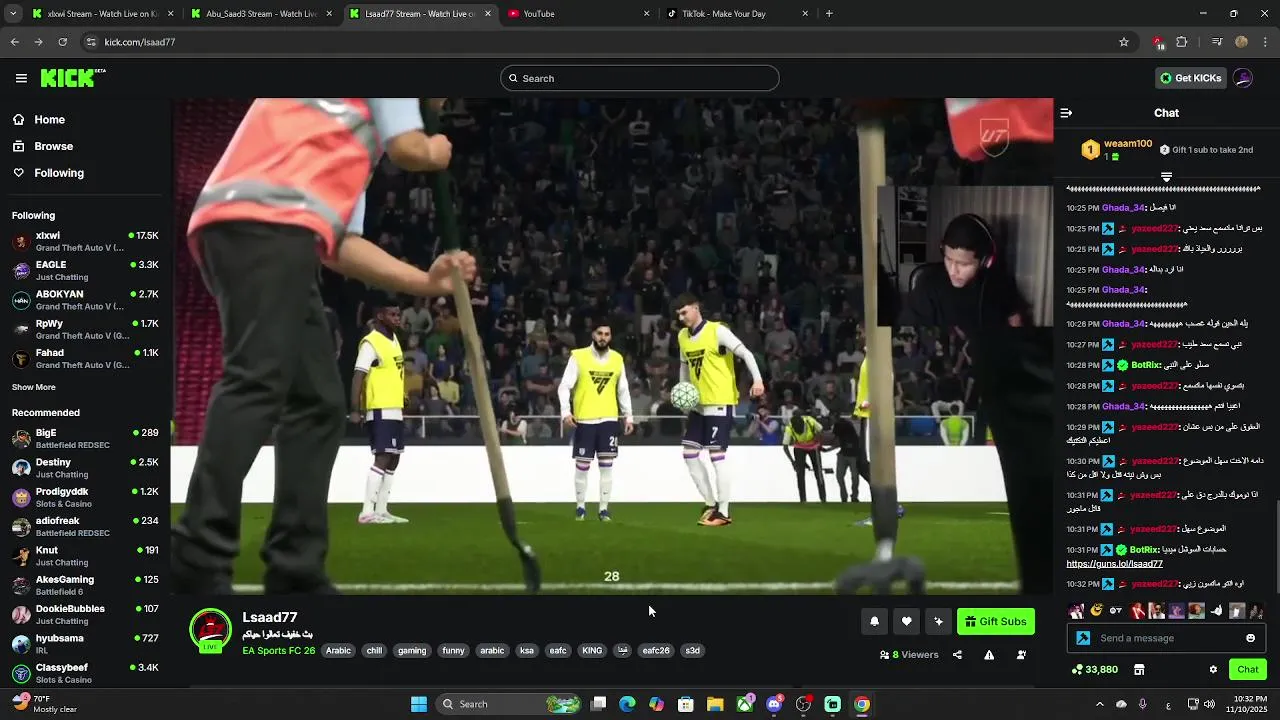Send message with the green Chat button
The width and height of the screenshot is (1280, 720).
1247,669
